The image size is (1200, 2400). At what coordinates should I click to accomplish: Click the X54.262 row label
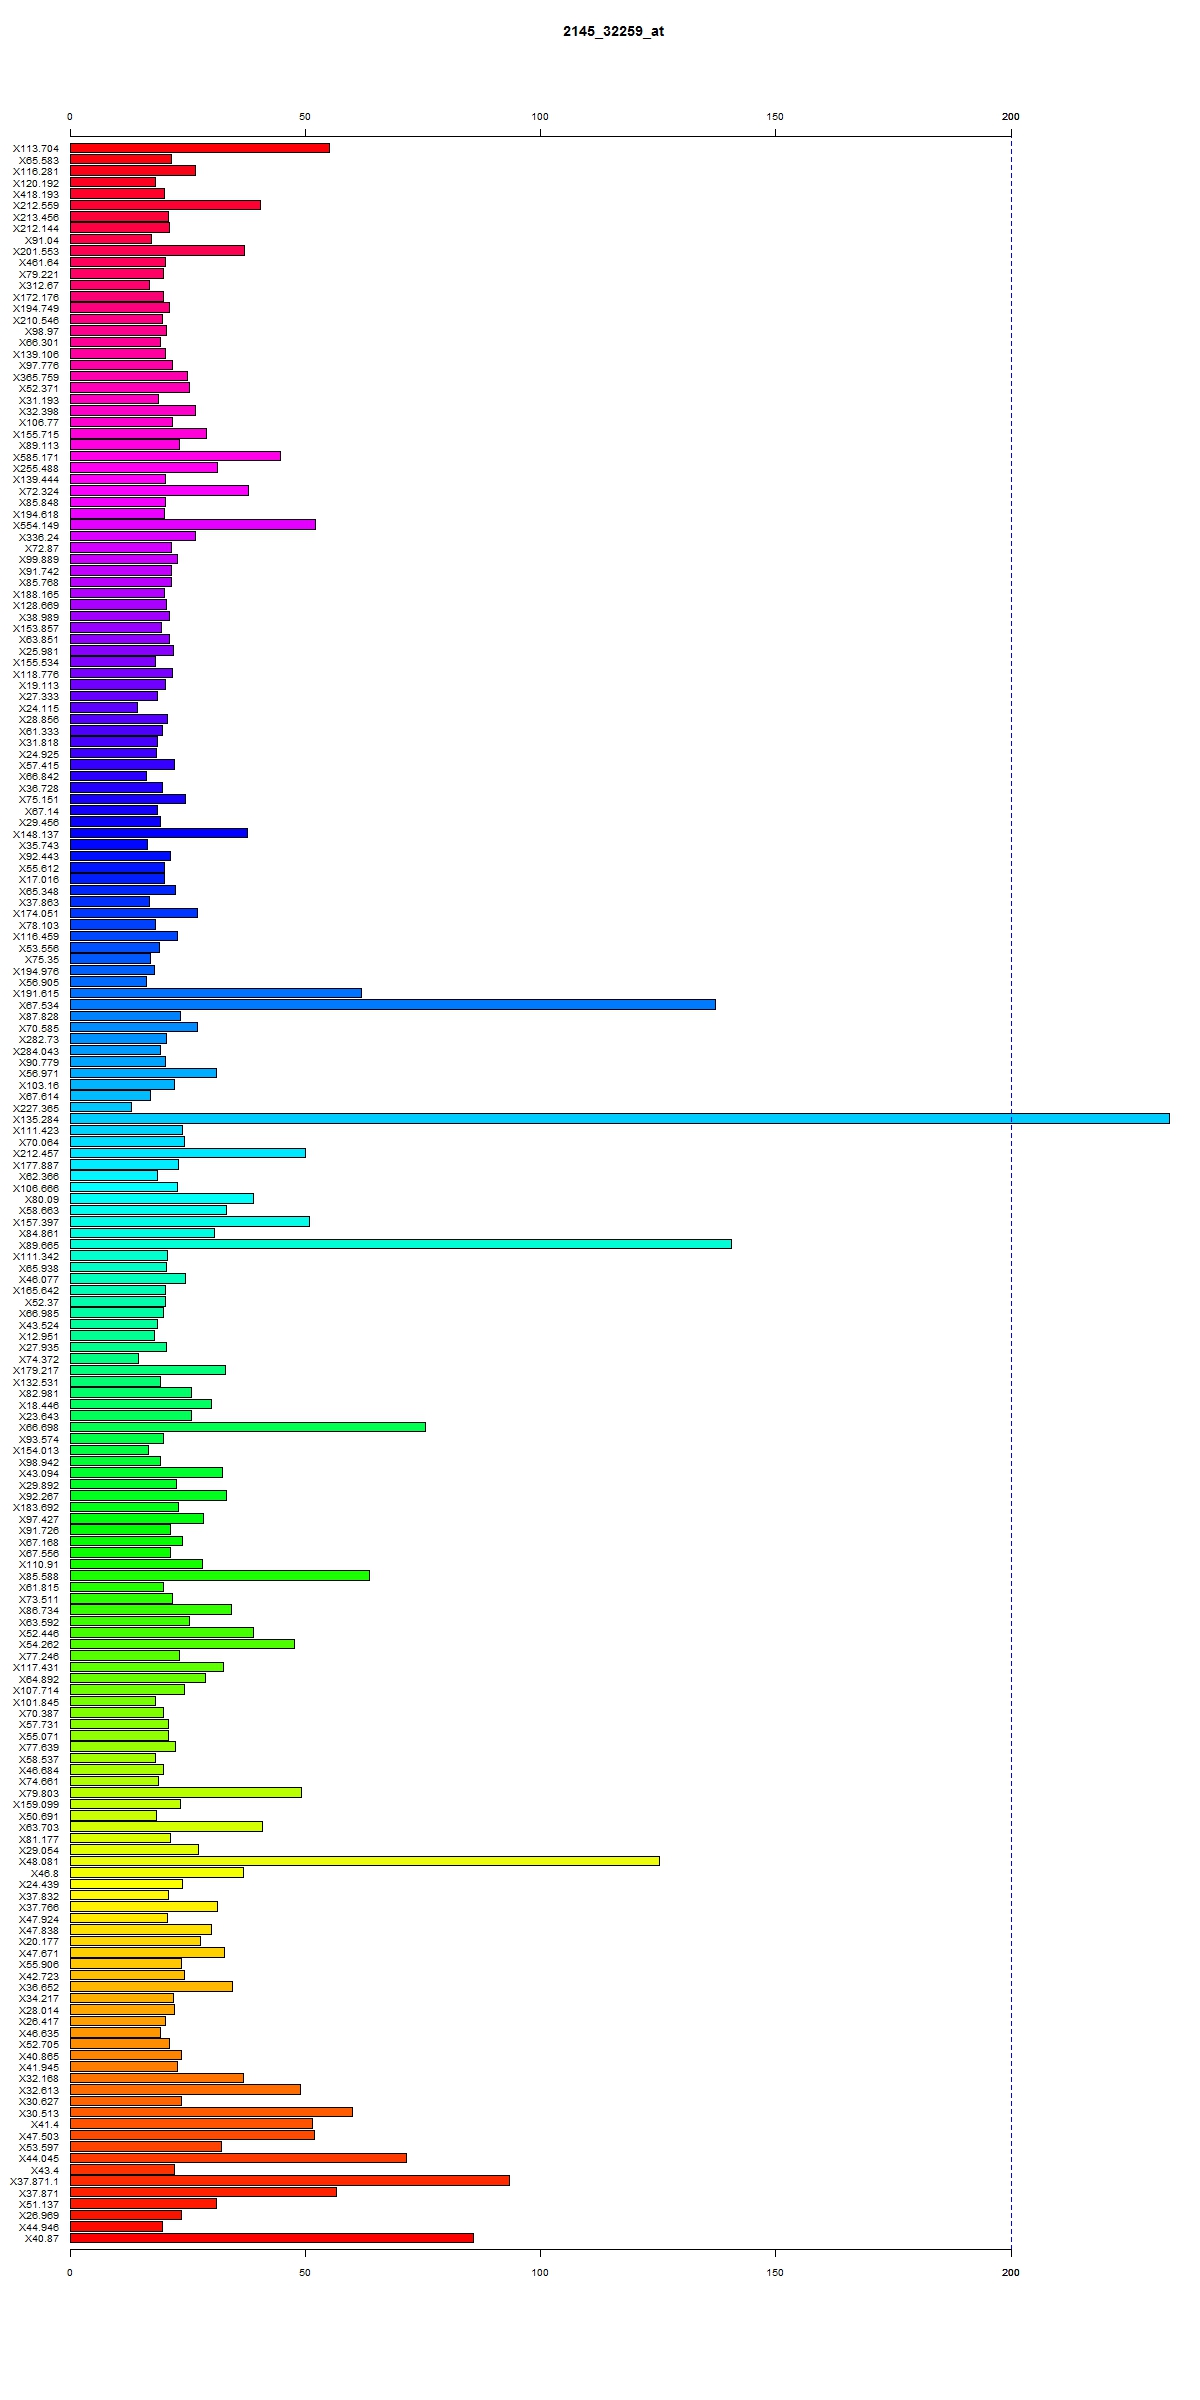point(39,1644)
